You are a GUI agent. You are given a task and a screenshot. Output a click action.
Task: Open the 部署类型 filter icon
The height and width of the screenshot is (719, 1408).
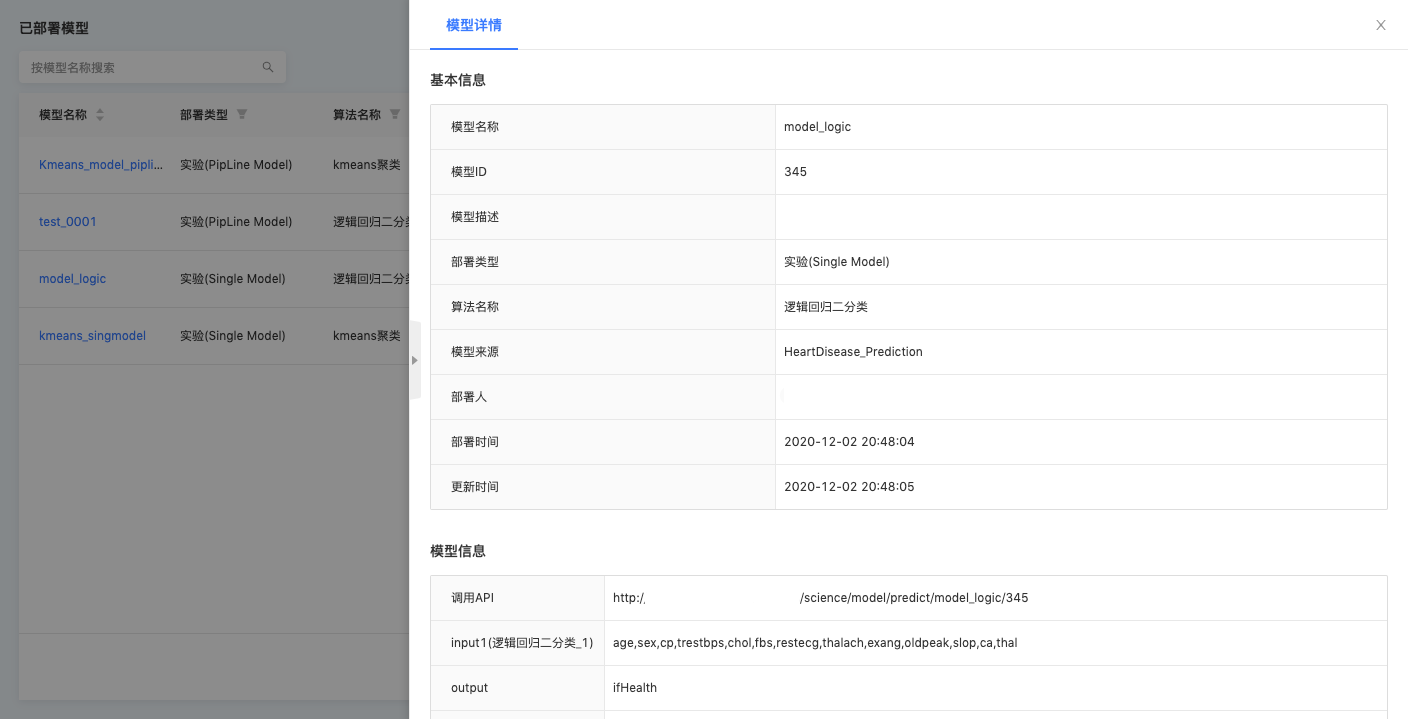click(242, 114)
